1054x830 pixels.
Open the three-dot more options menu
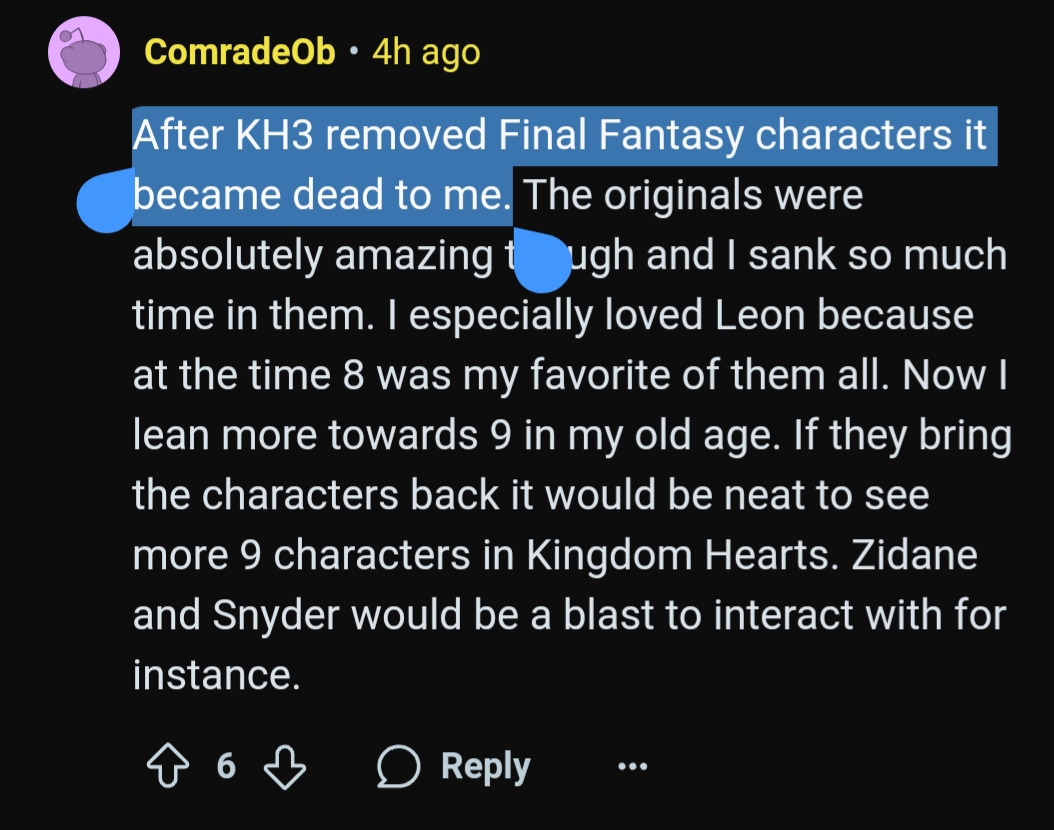[632, 768]
